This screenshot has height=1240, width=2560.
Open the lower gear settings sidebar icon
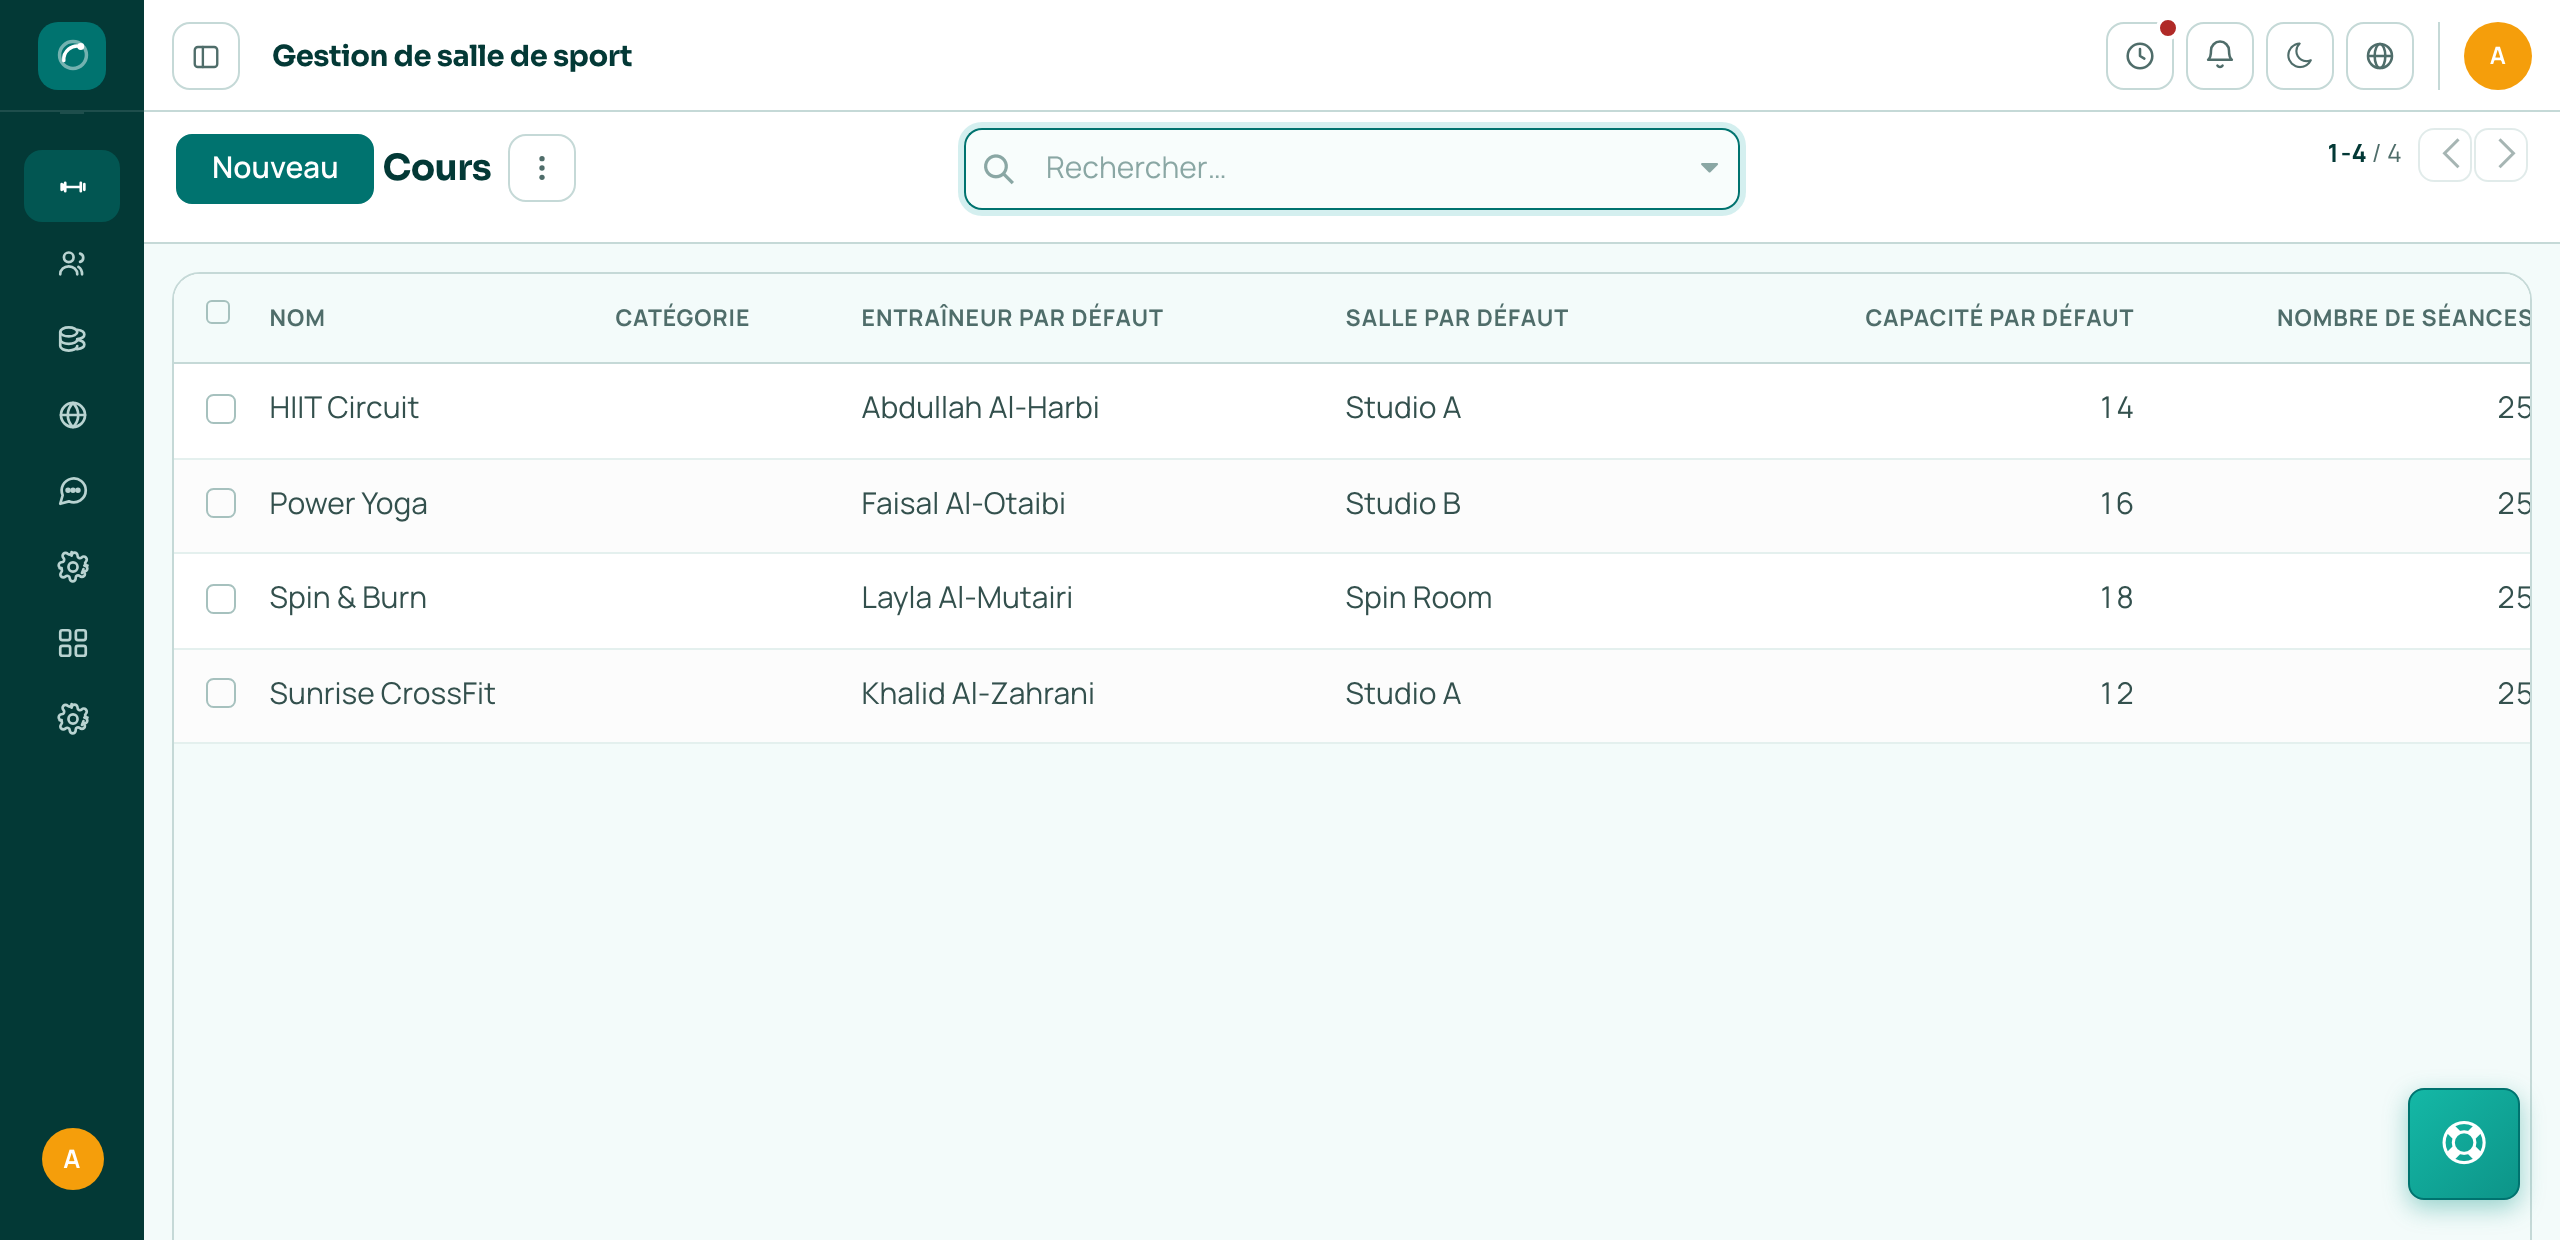coord(72,719)
